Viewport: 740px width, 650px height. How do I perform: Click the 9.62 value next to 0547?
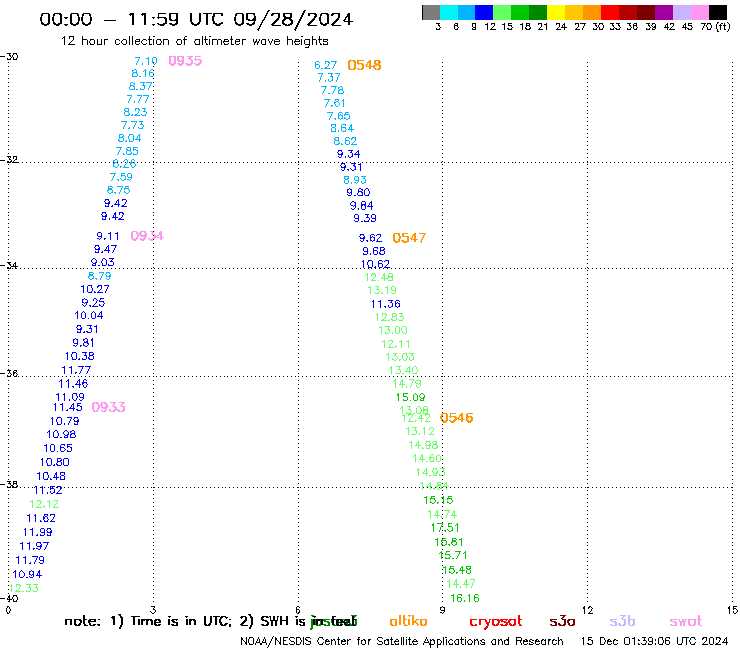370,238
